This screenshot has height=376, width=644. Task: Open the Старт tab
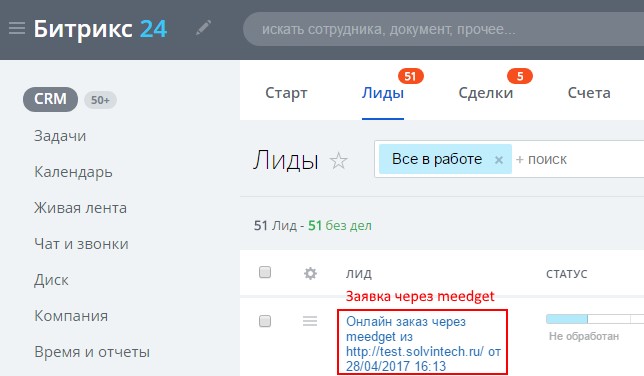[x=286, y=93]
